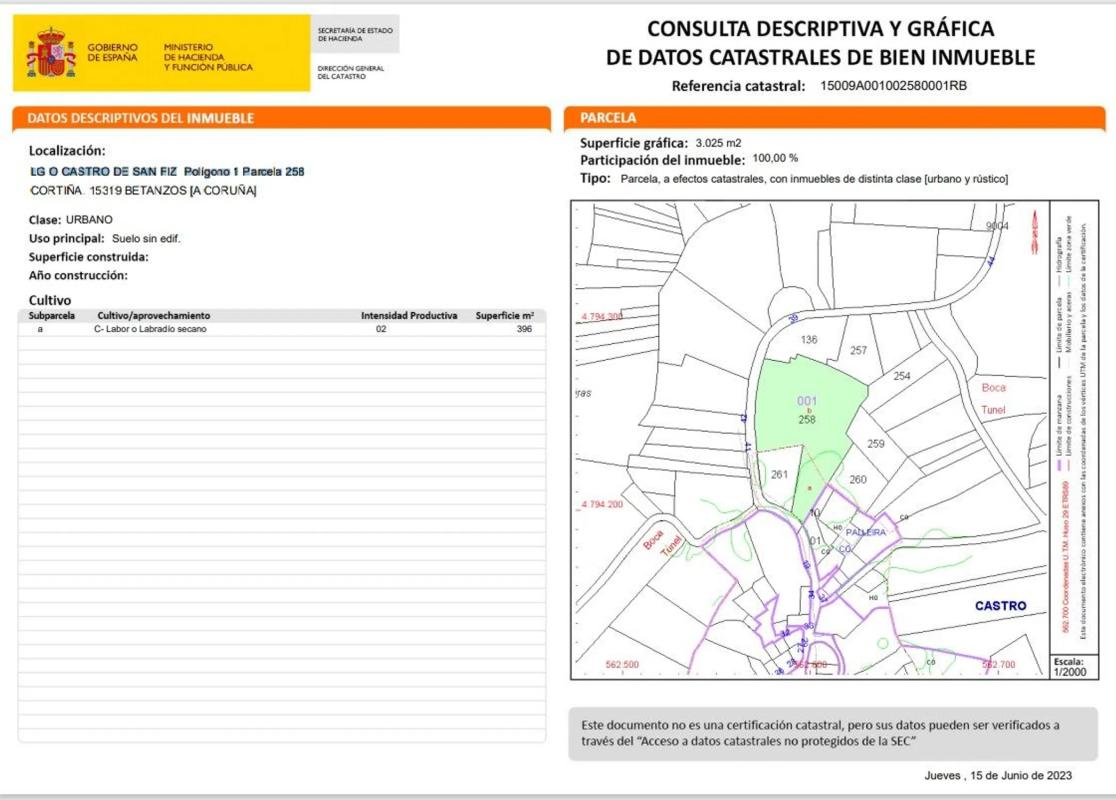This screenshot has height=800, width=1116.
Task: Click the Spanish coat of arms emblem
Action: click(51, 53)
